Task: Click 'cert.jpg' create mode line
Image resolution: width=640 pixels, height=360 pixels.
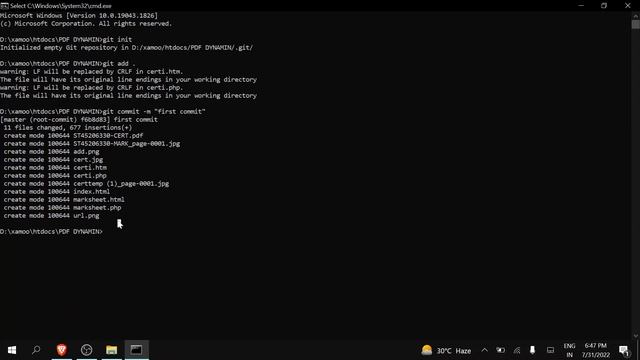Action: (53, 160)
